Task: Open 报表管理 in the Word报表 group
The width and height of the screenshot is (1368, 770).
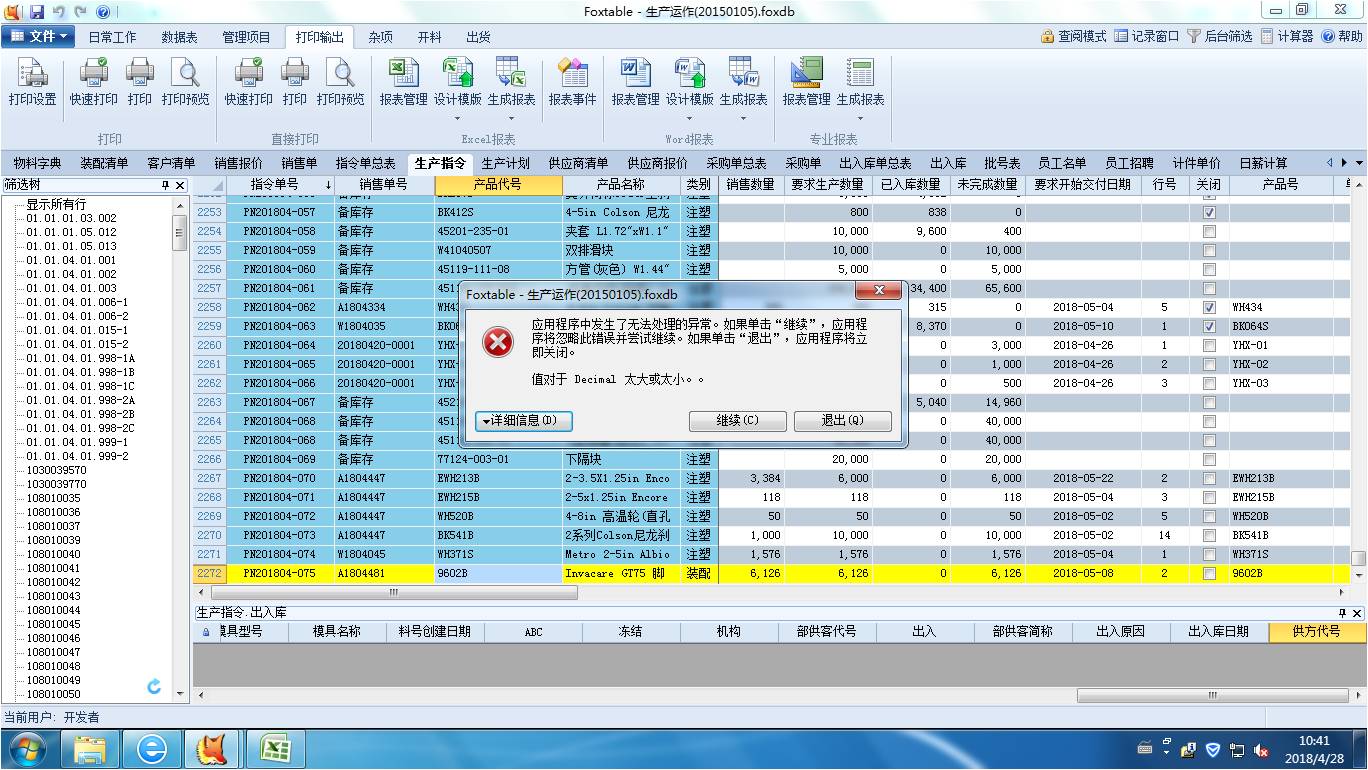Action: point(636,82)
